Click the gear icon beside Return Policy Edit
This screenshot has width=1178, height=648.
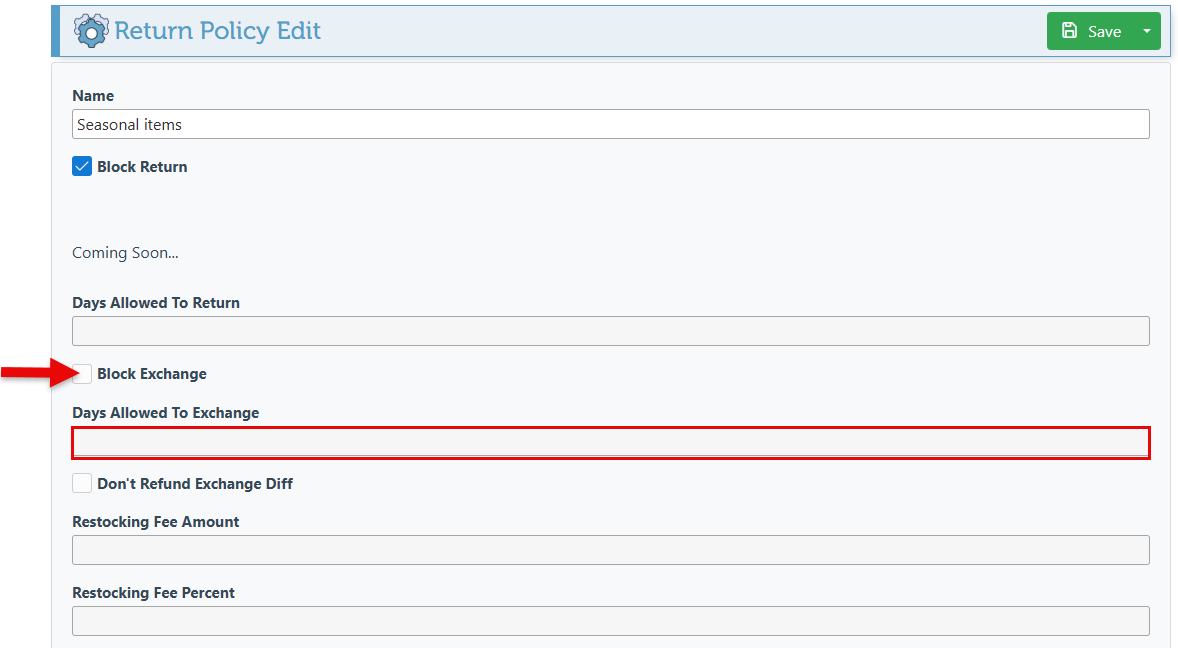(91, 31)
